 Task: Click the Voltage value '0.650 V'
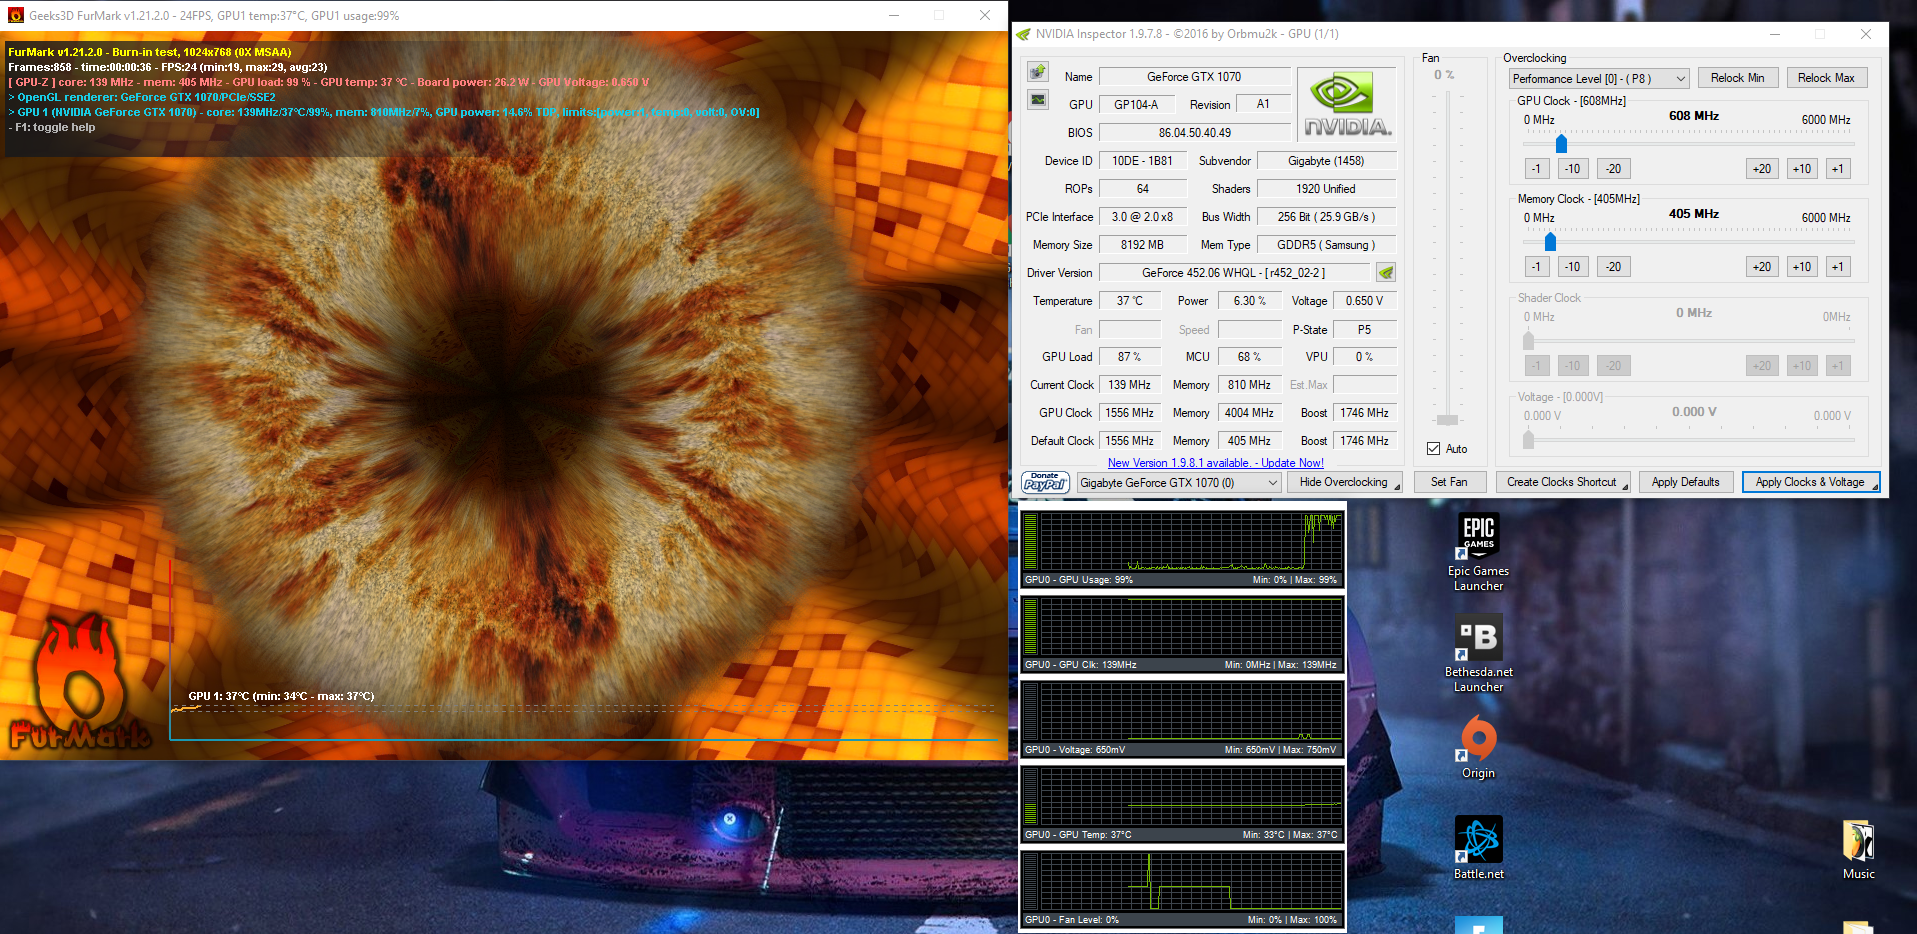1364,301
